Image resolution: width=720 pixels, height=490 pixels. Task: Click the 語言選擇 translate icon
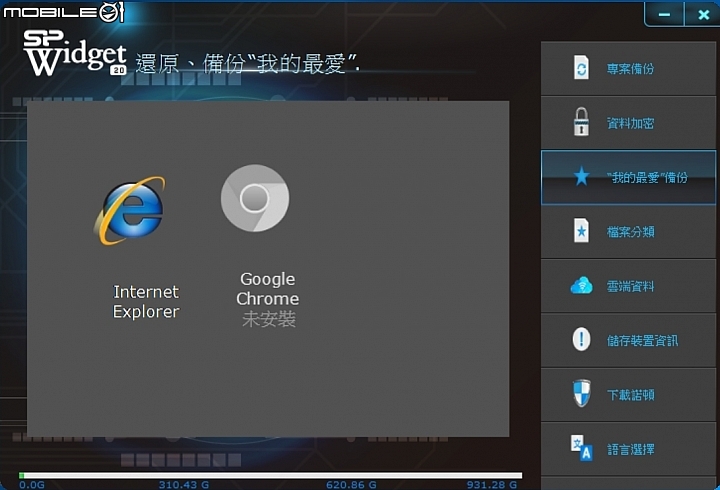[x=581, y=448]
